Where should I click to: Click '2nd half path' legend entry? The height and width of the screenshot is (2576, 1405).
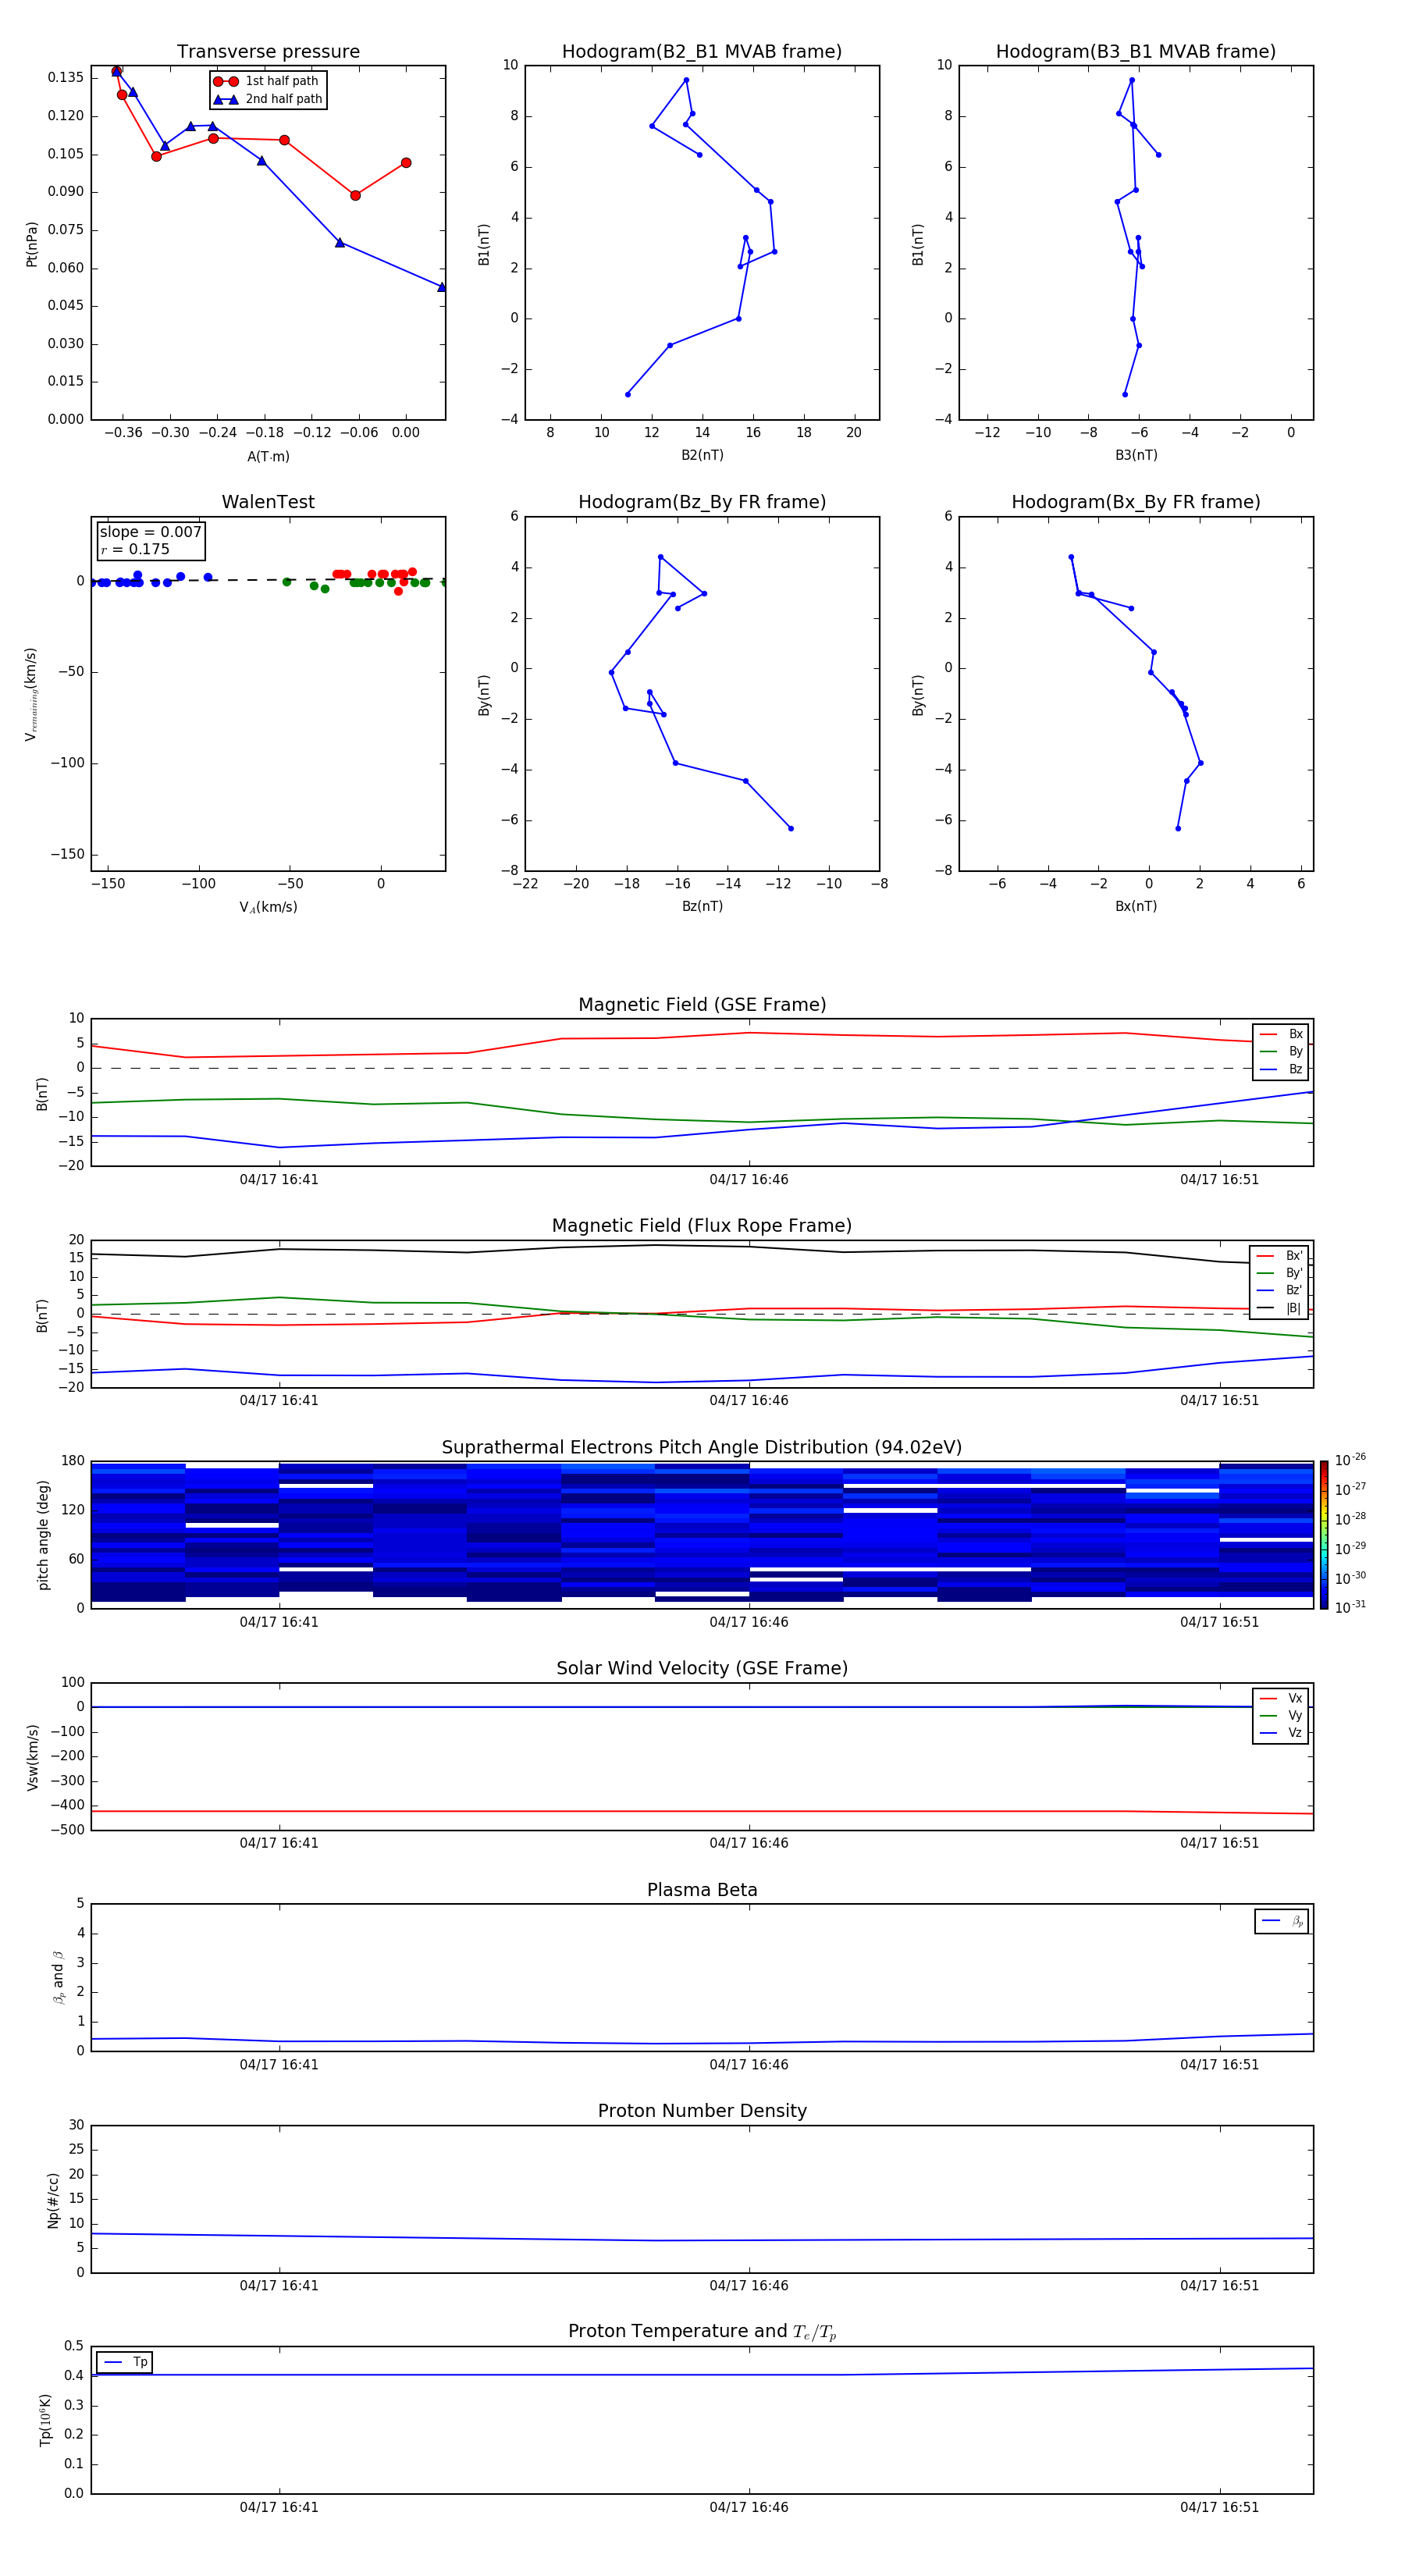point(268,99)
